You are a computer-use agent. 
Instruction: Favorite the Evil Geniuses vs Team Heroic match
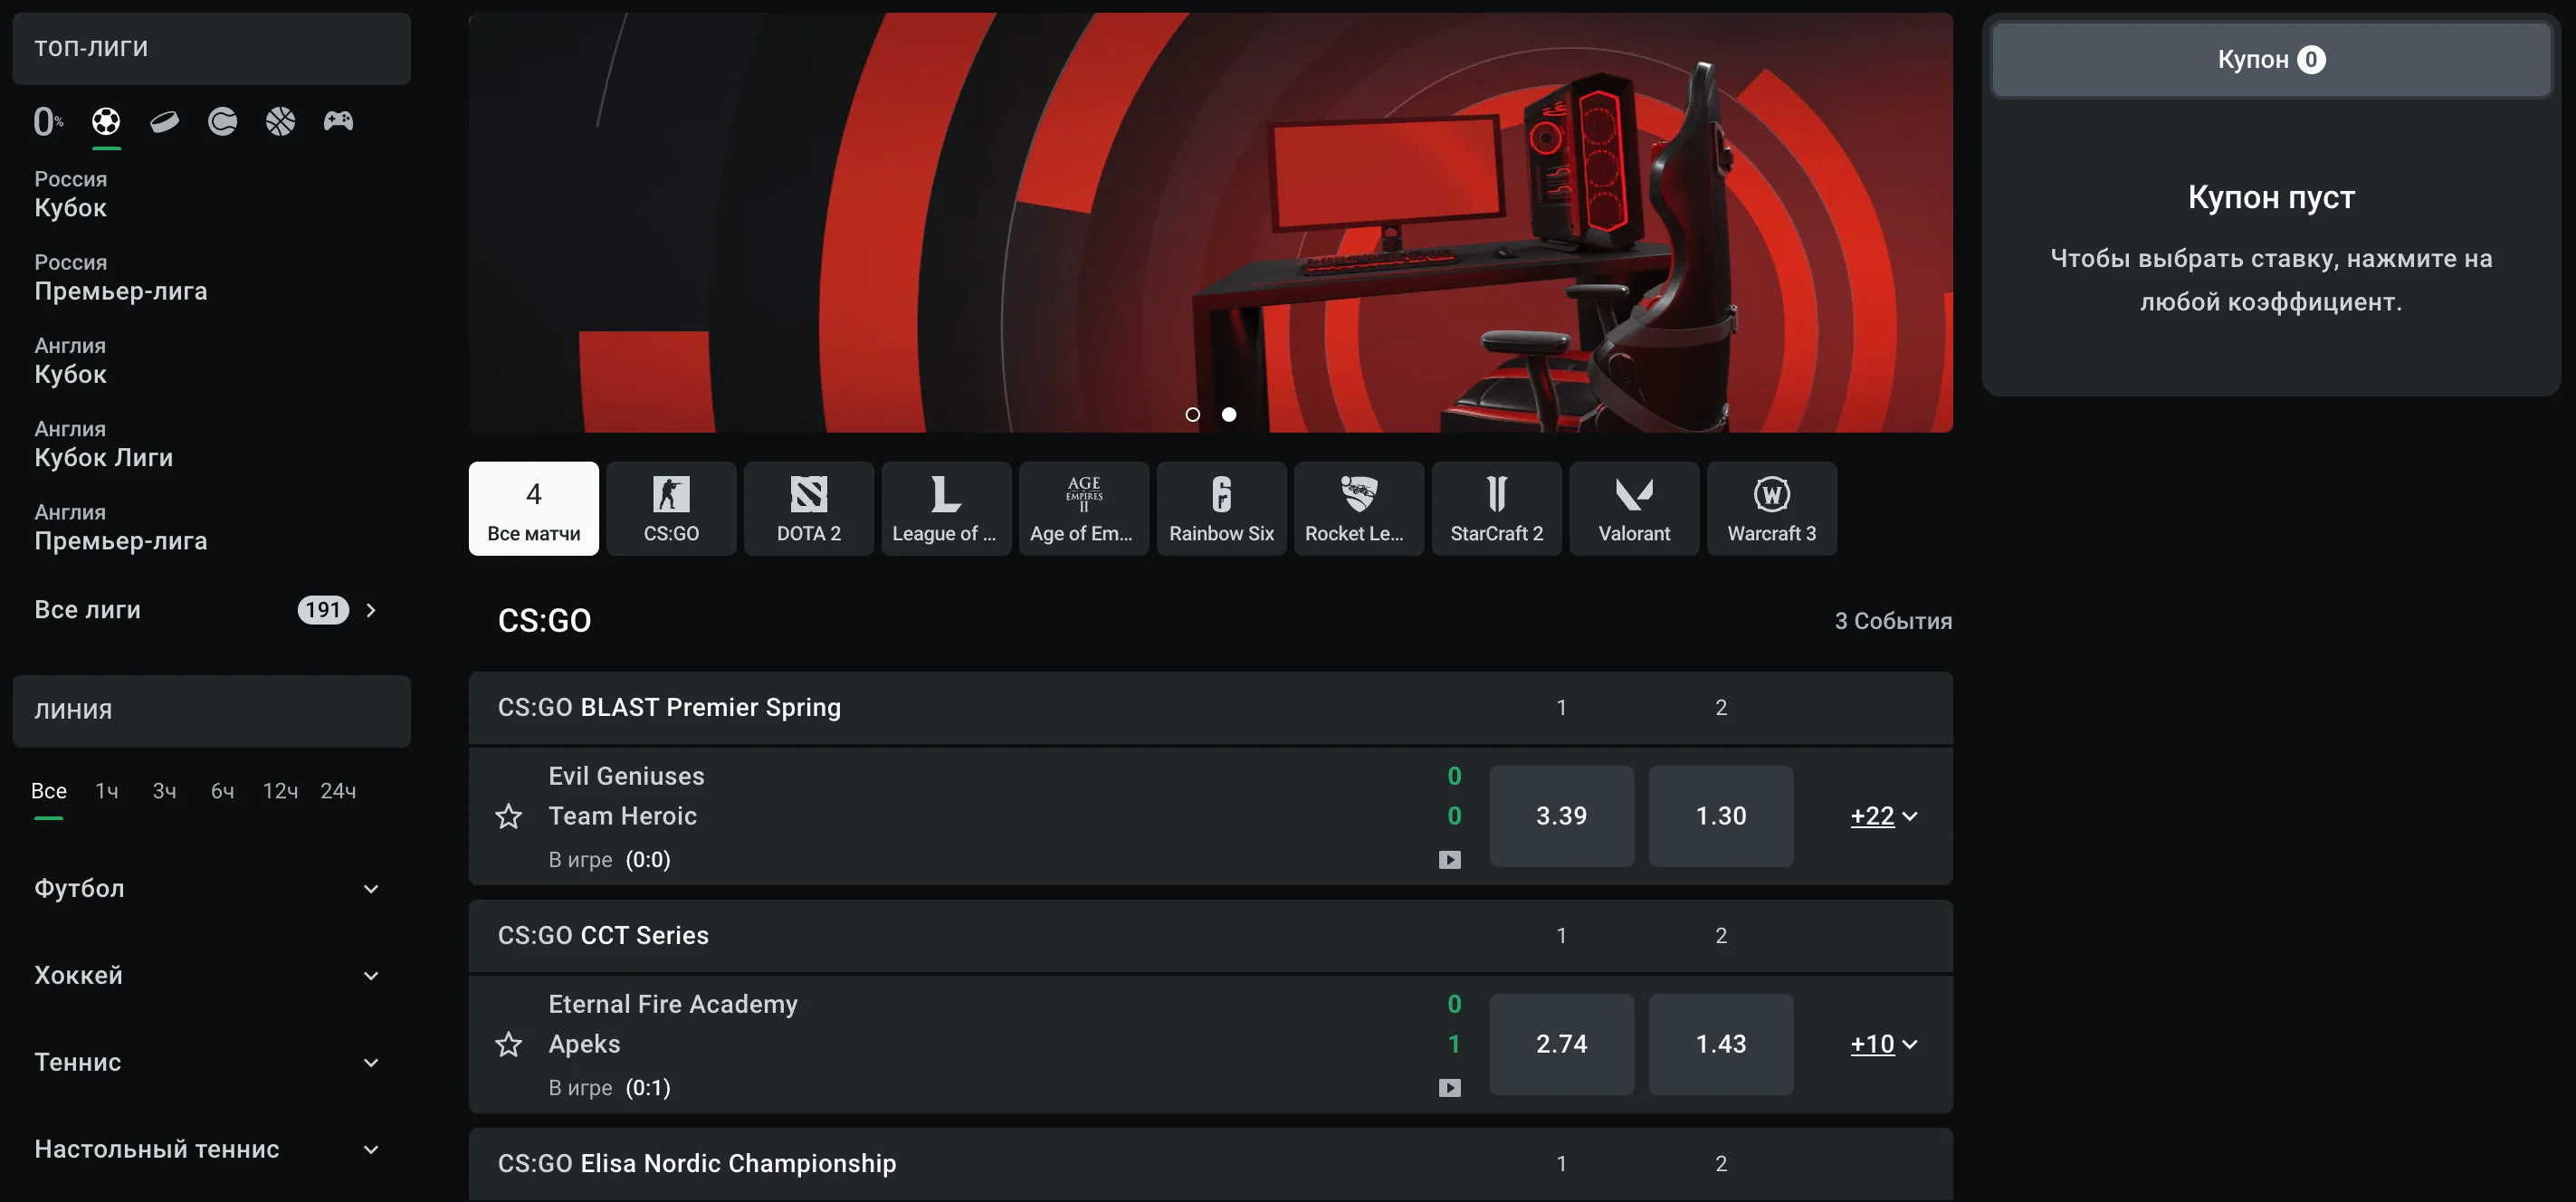508,816
